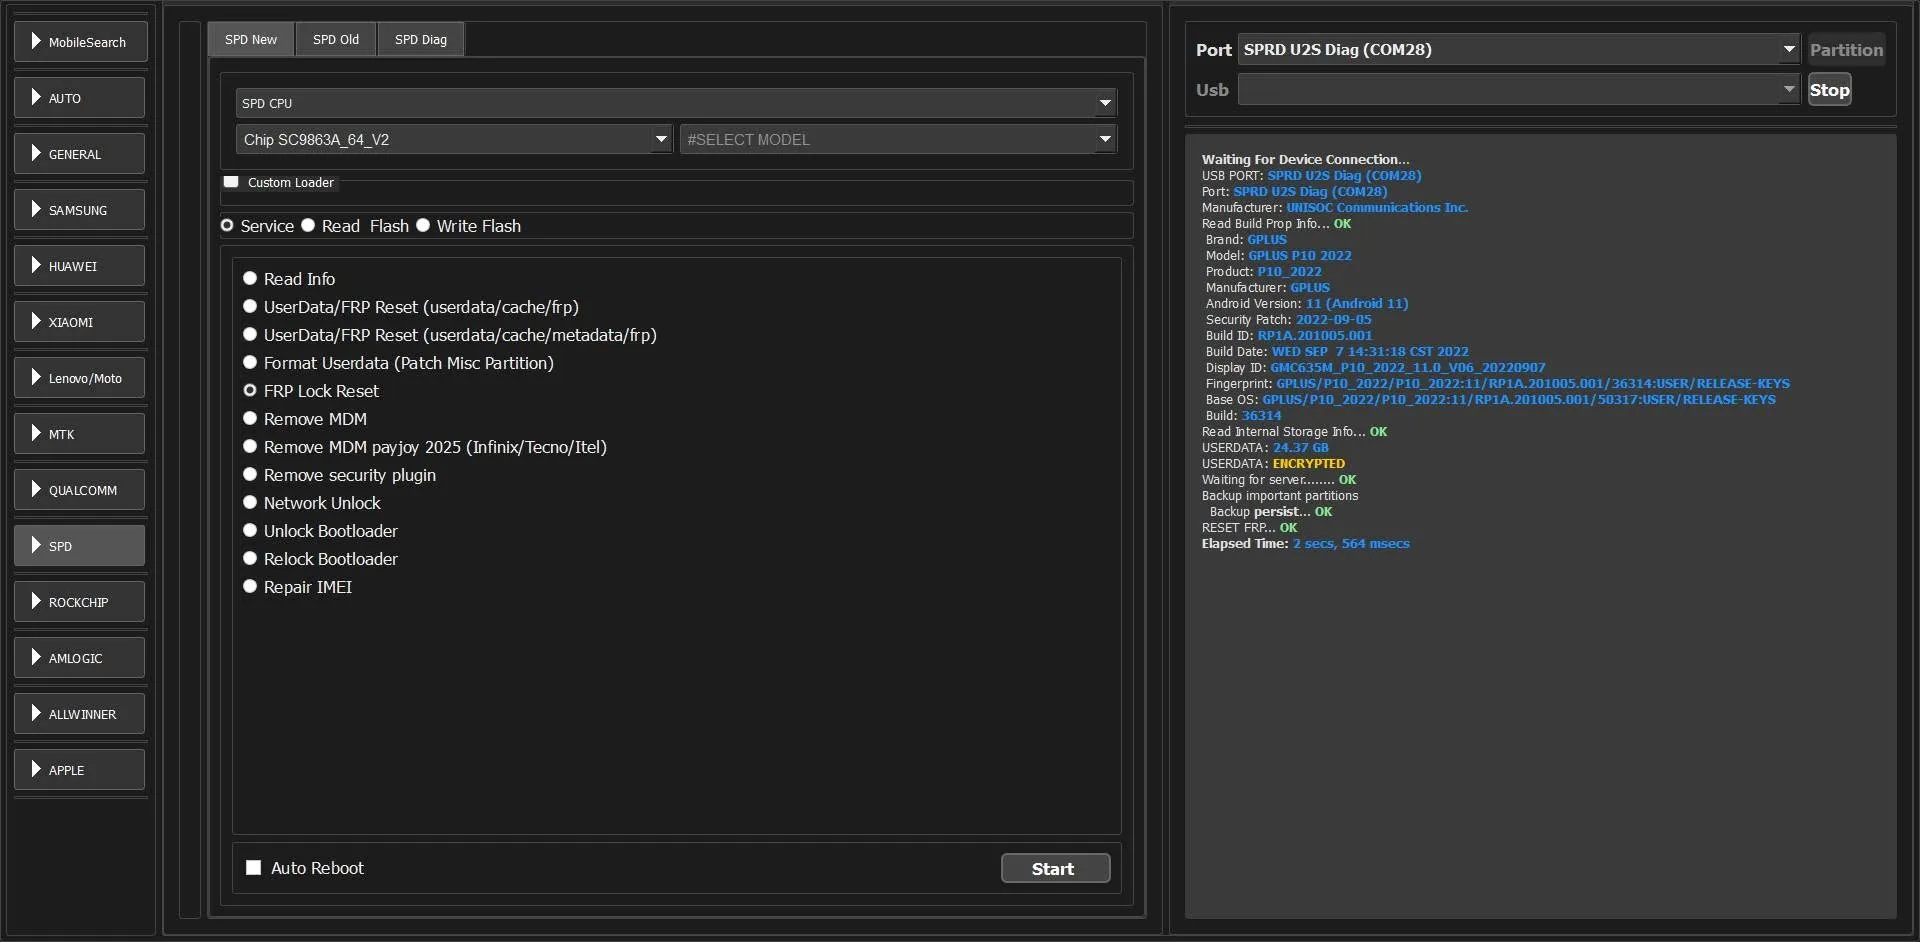
Task: Click the Base OS line in the log
Action: tap(1491, 400)
